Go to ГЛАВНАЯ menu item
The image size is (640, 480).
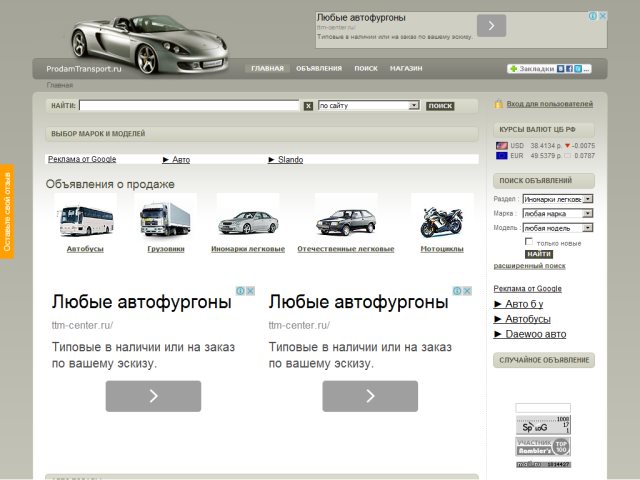(267, 69)
